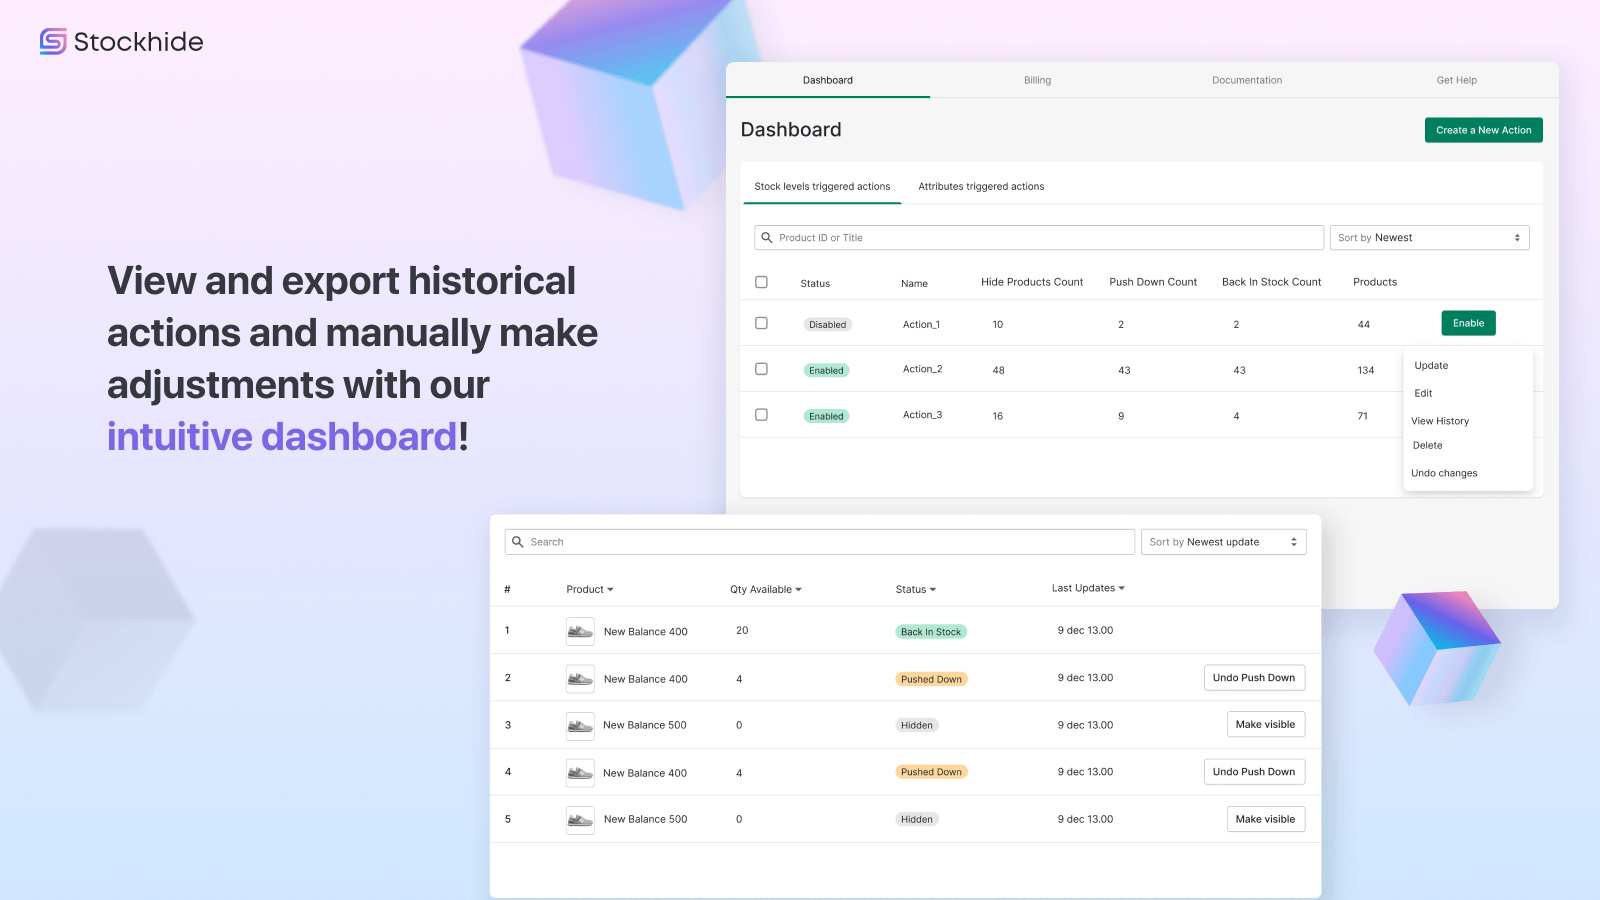Click the Disabled status badge for Action_1
Screen dimensions: 1600x900
coord(827,325)
